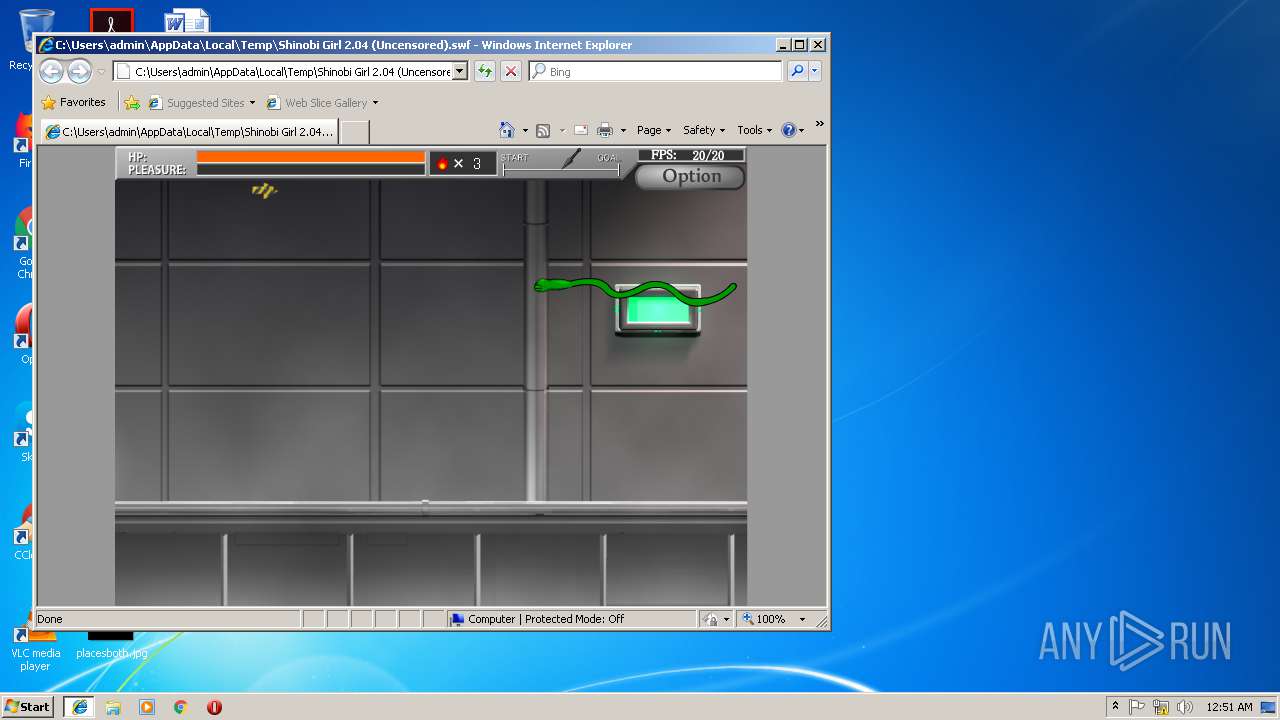Click the FPS 20/20 readout

click(691, 155)
